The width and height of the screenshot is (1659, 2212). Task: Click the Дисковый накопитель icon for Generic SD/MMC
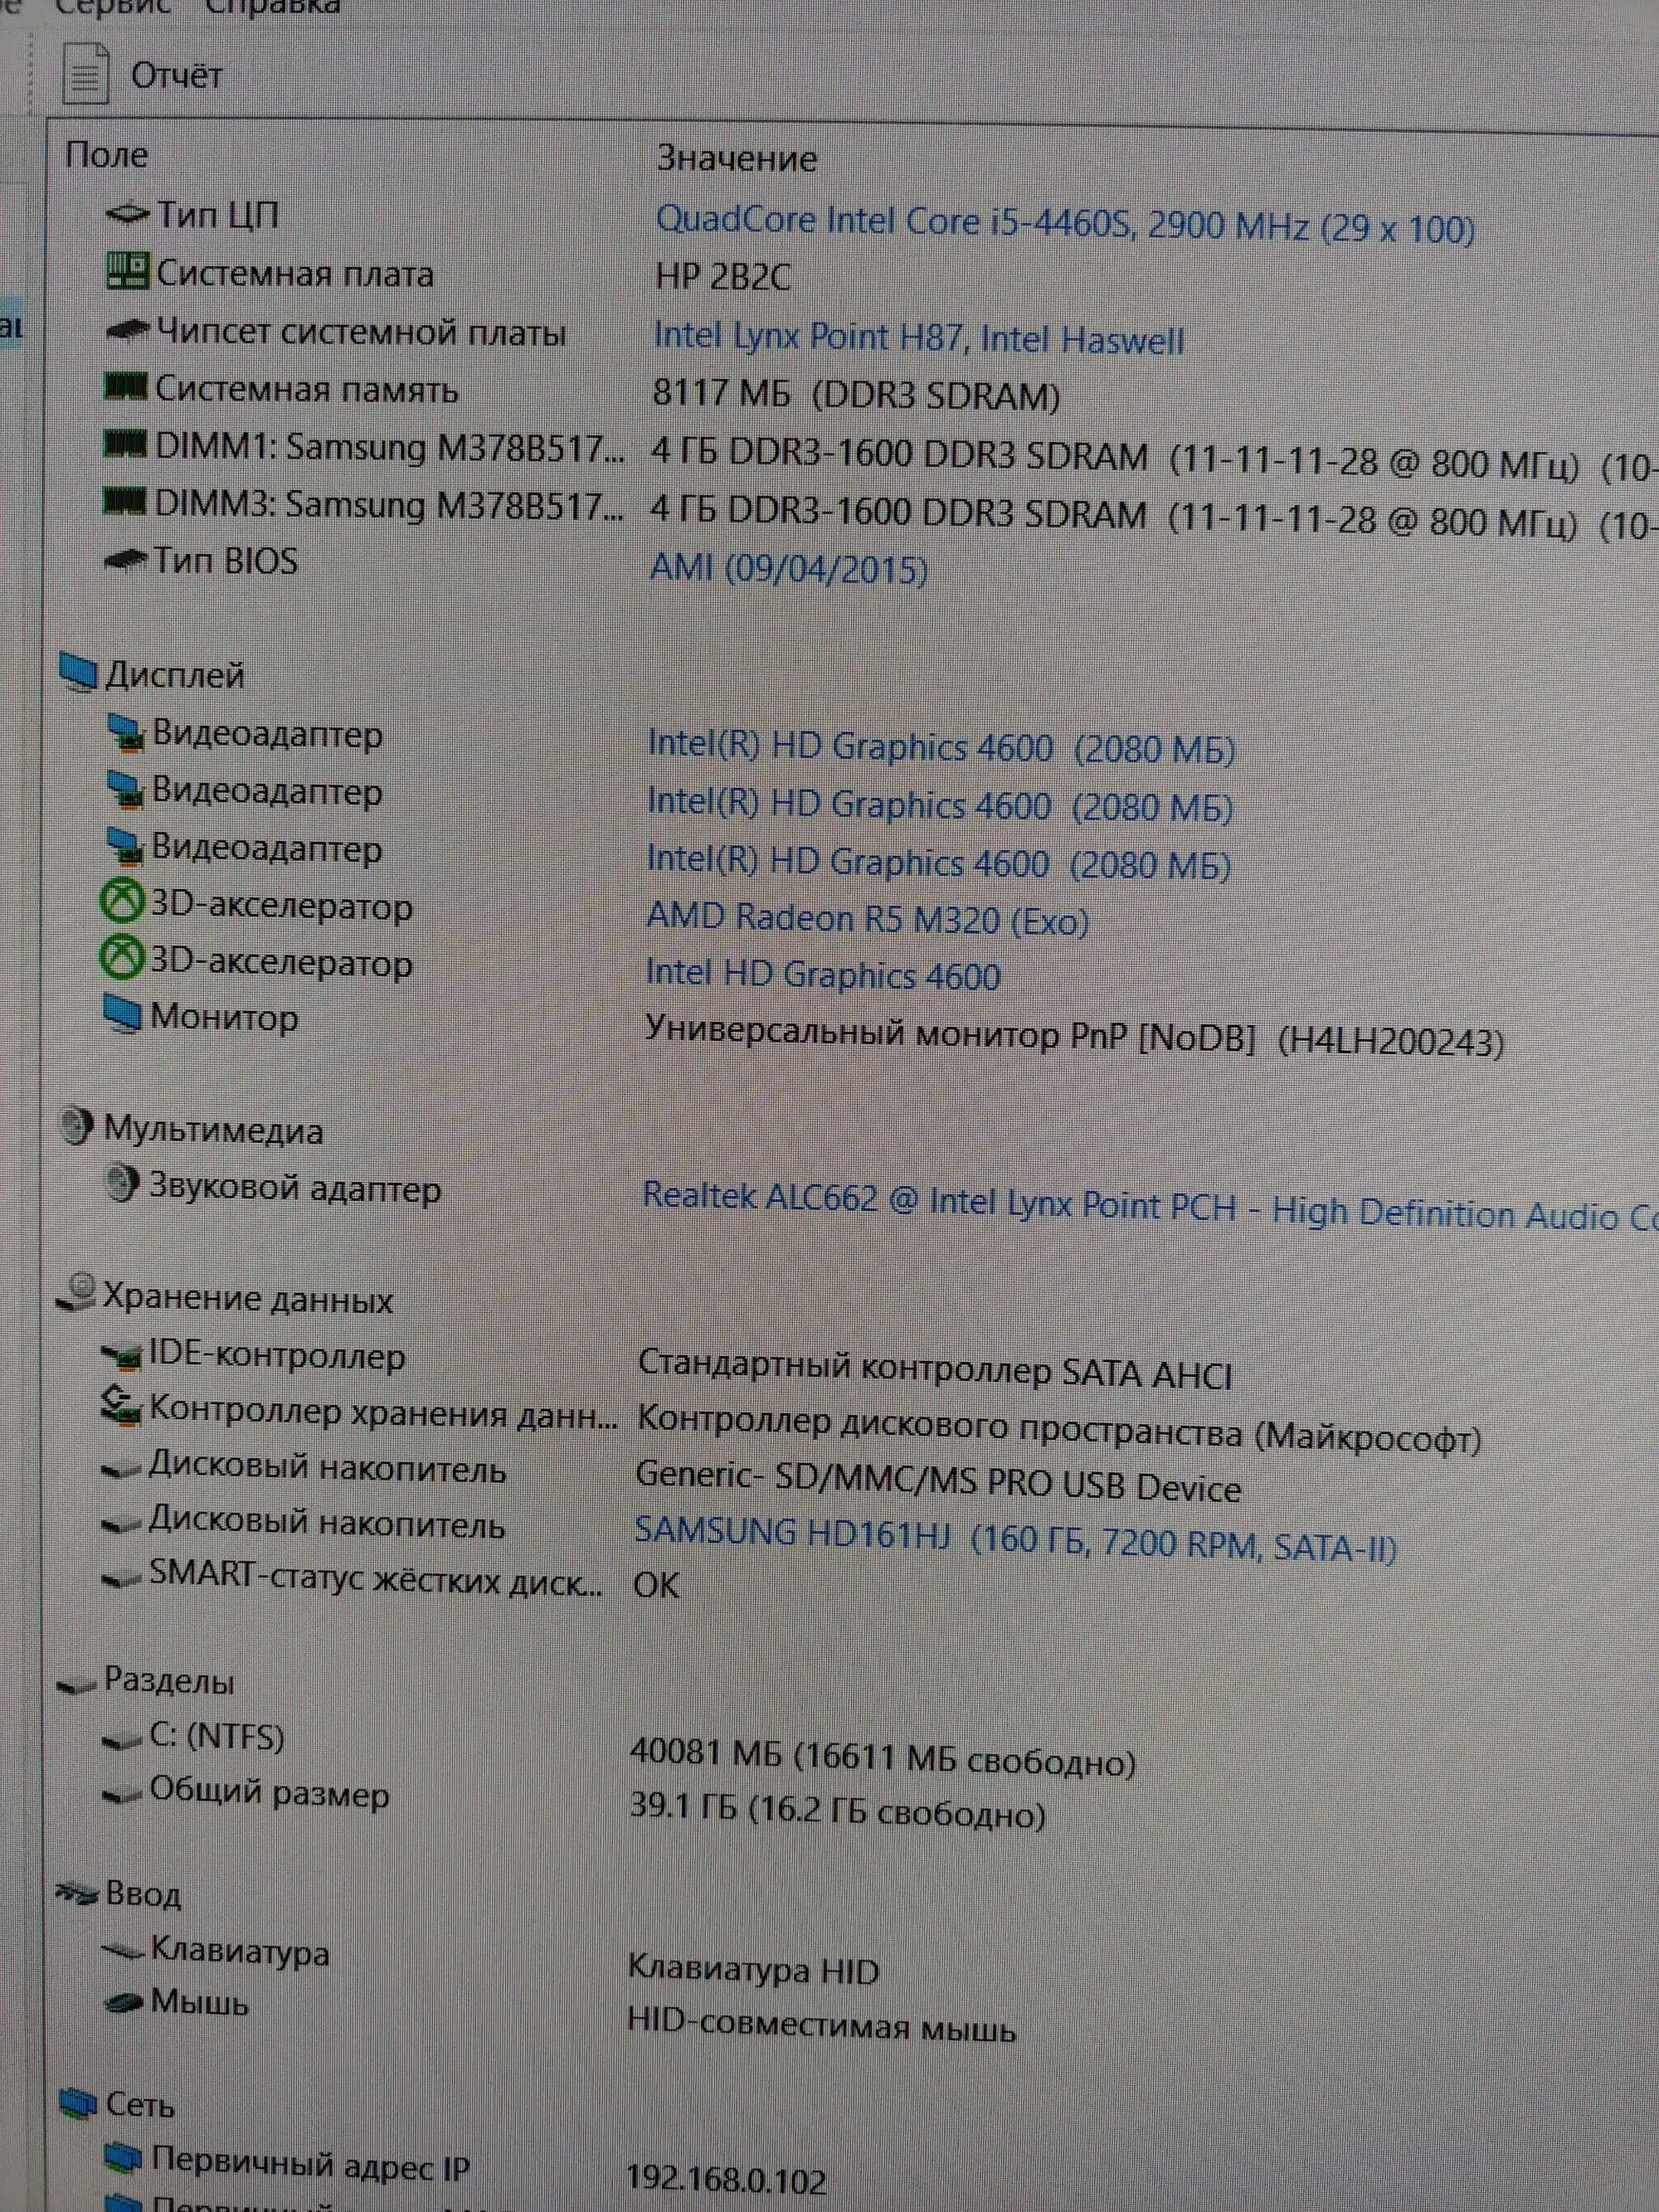(x=121, y=1469)
